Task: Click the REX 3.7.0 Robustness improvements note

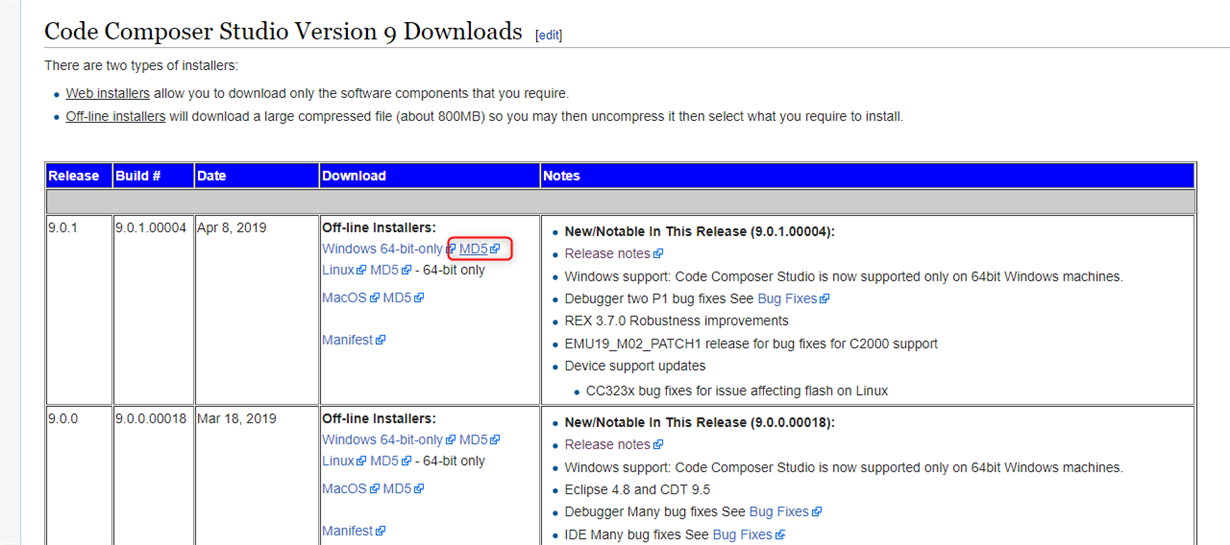Action: coord(677,321)
